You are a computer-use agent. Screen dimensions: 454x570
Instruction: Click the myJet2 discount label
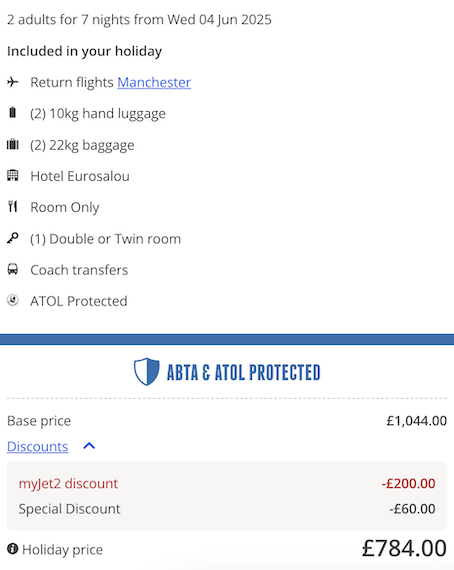tap(68, 483)
